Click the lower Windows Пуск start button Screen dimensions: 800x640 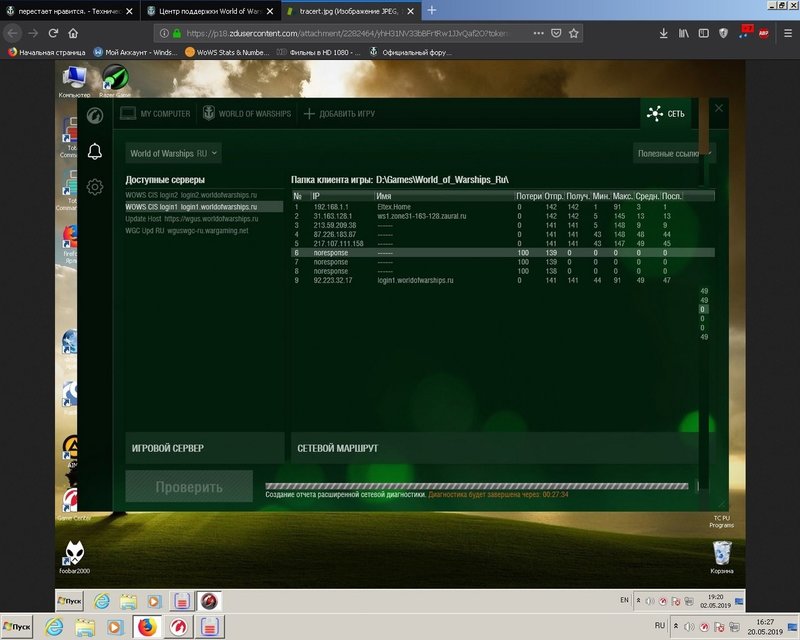coord(17,626)
